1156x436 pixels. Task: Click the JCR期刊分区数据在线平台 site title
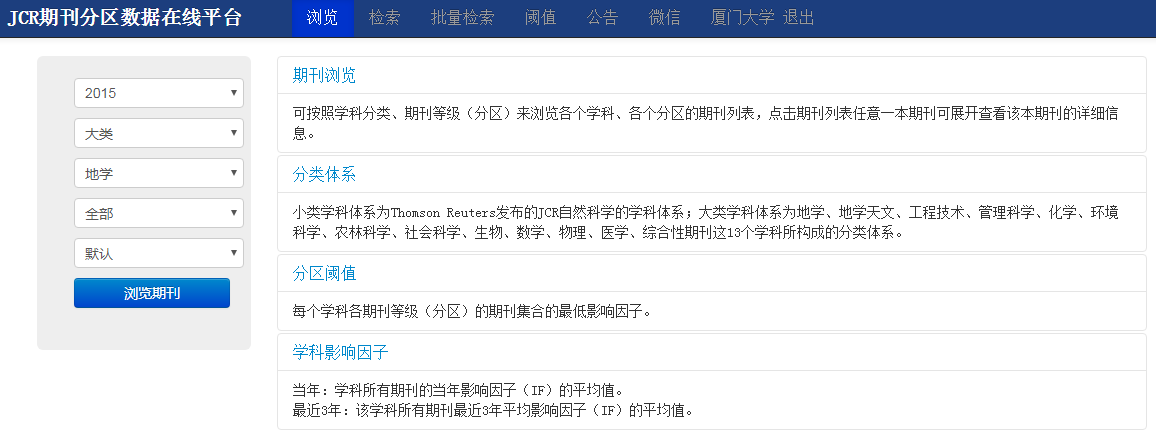(x=125, y=18)
